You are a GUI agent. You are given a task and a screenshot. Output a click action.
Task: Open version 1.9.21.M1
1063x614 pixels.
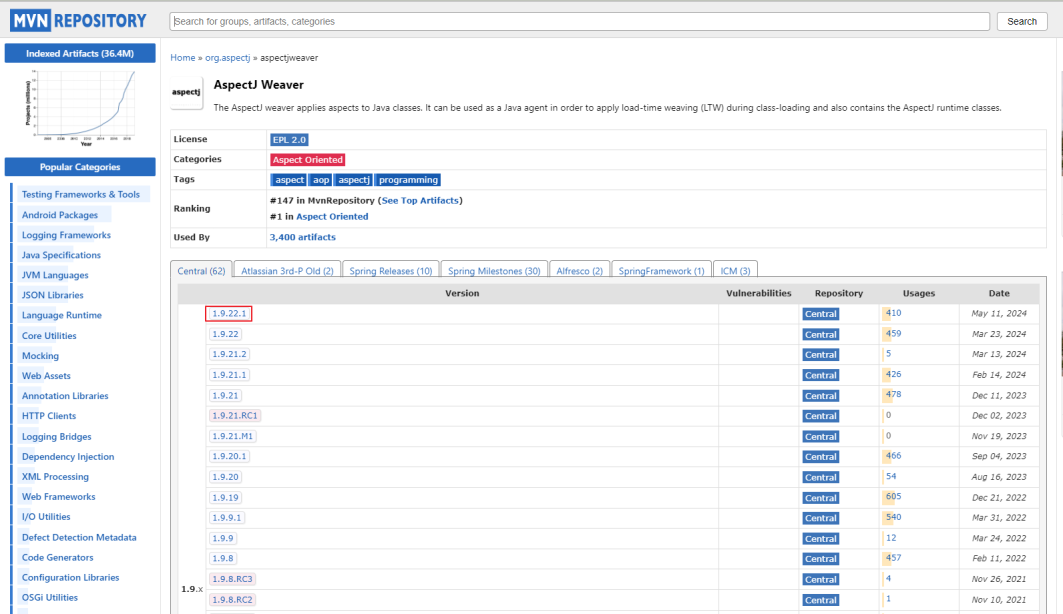click(233, 436)
